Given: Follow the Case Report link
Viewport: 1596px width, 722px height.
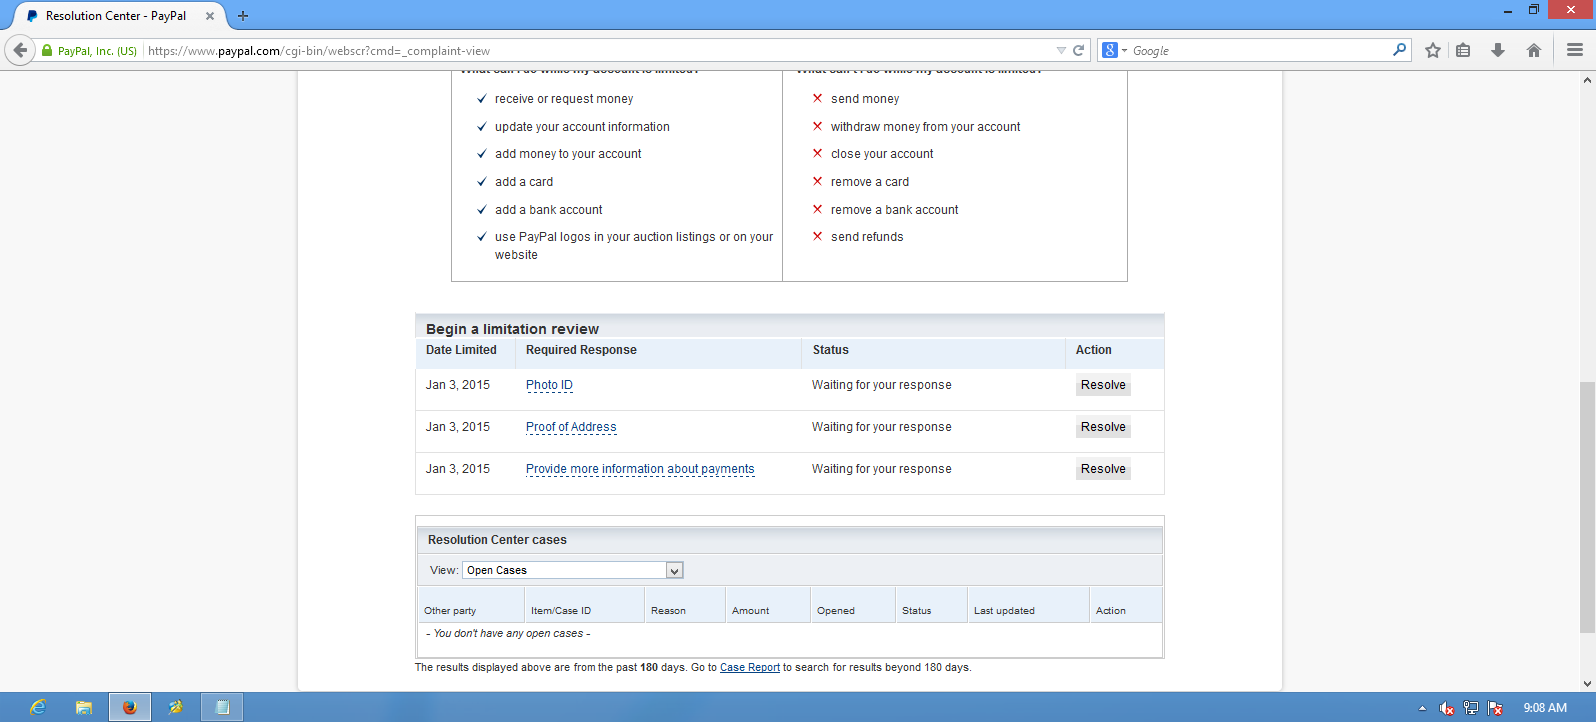Looking at the screenshot, I should click(749, 668).
